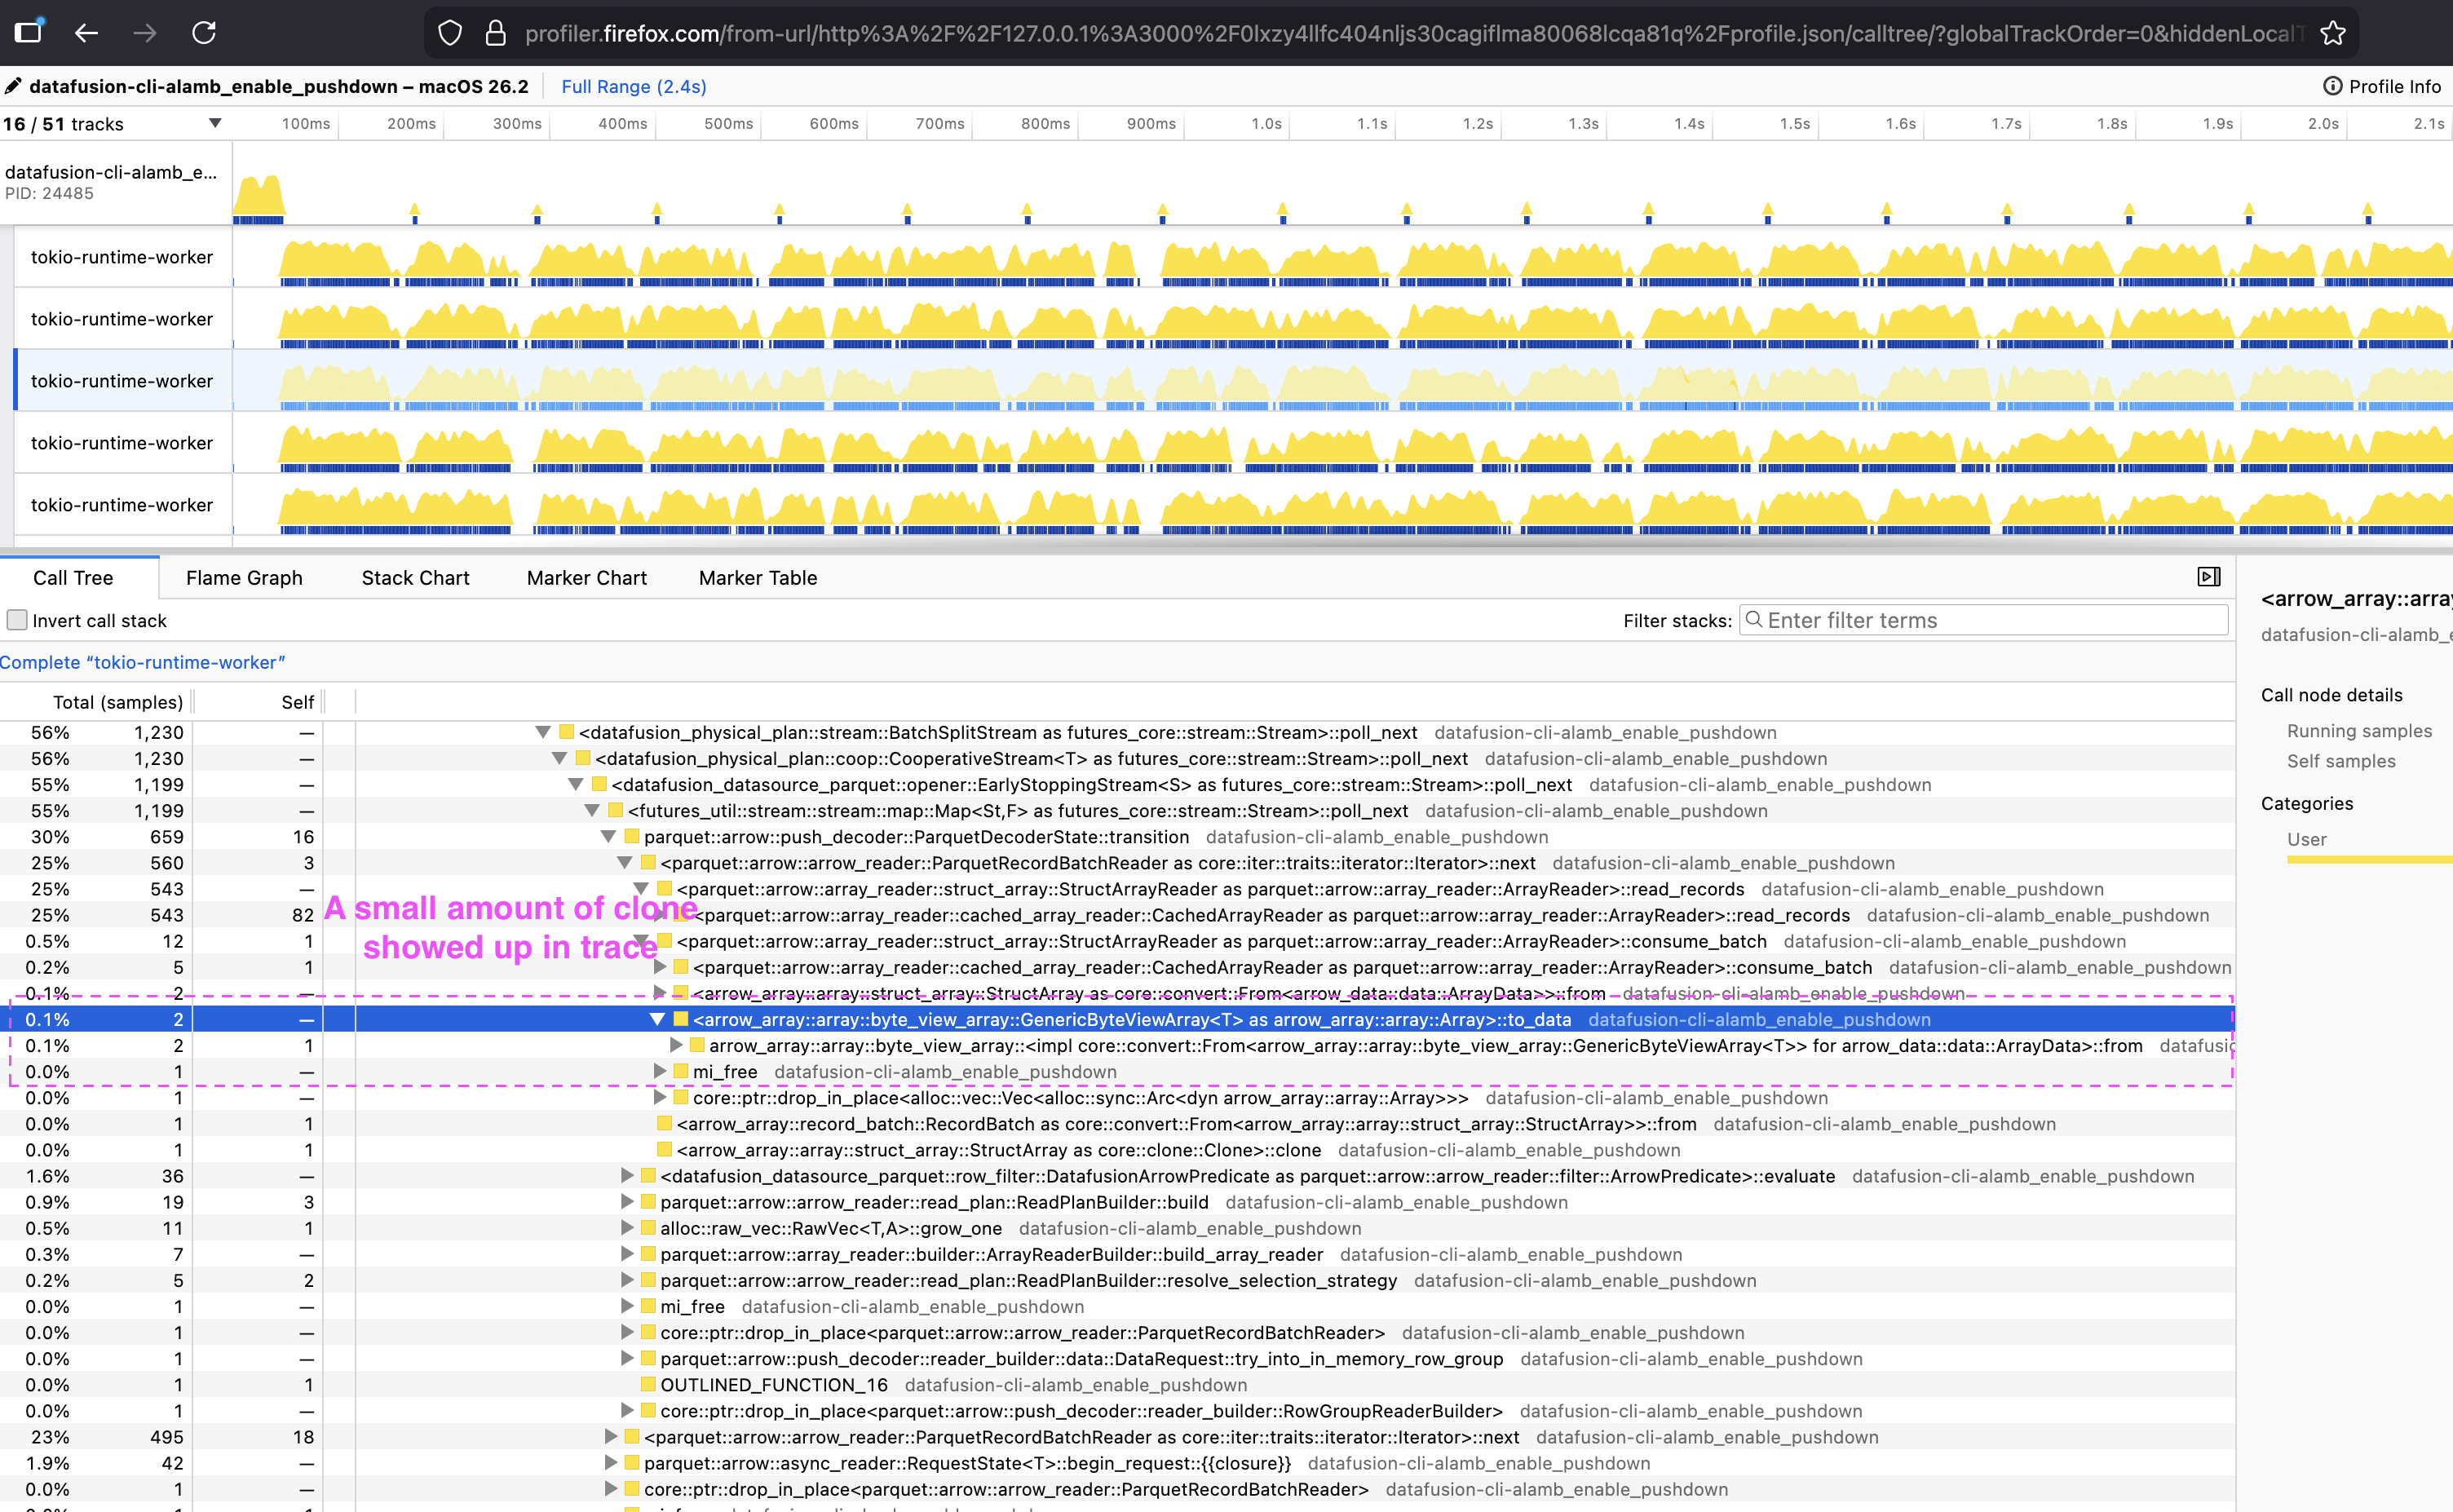Click the browser reload icon

204,33
